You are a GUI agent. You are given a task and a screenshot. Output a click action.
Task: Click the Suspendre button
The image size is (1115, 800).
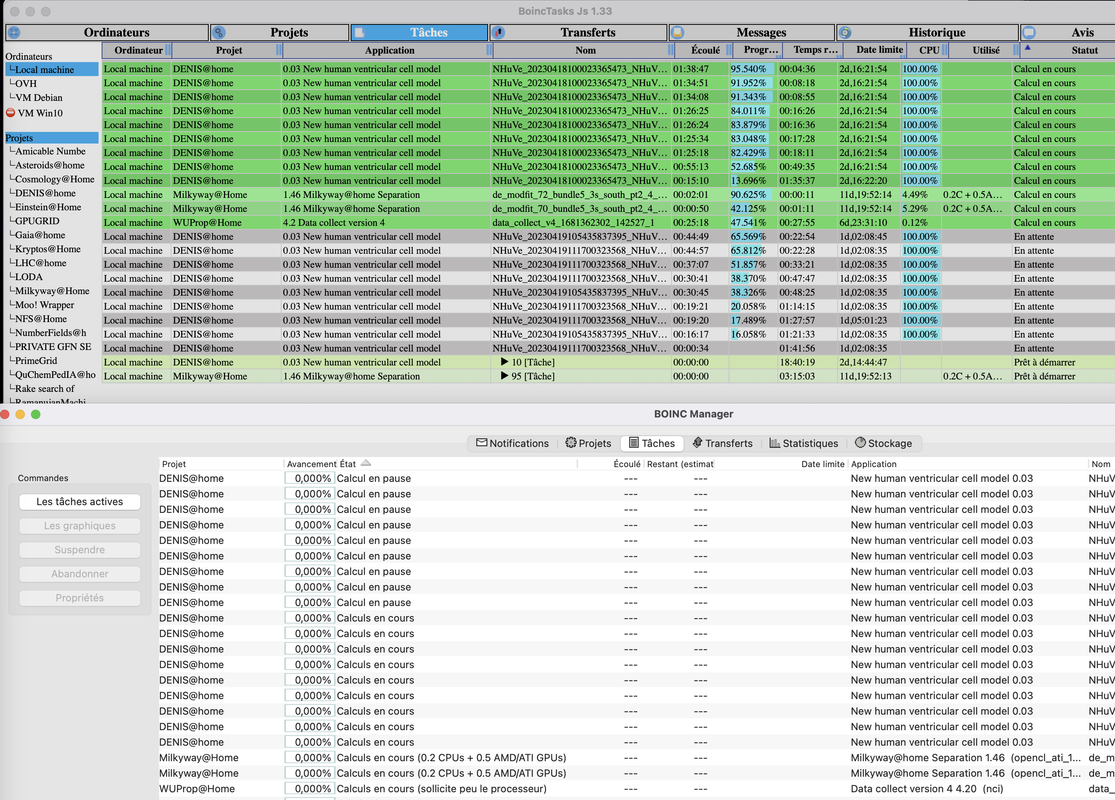tap(80, 550)
